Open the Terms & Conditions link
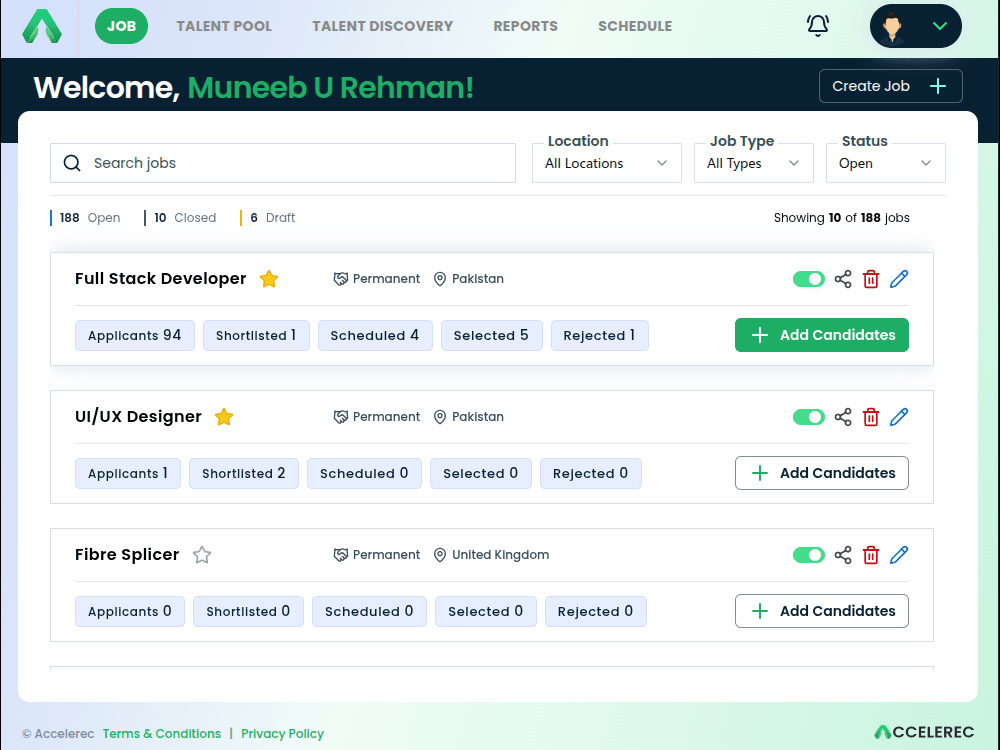Screen dimensions: 1000x750 162,733
